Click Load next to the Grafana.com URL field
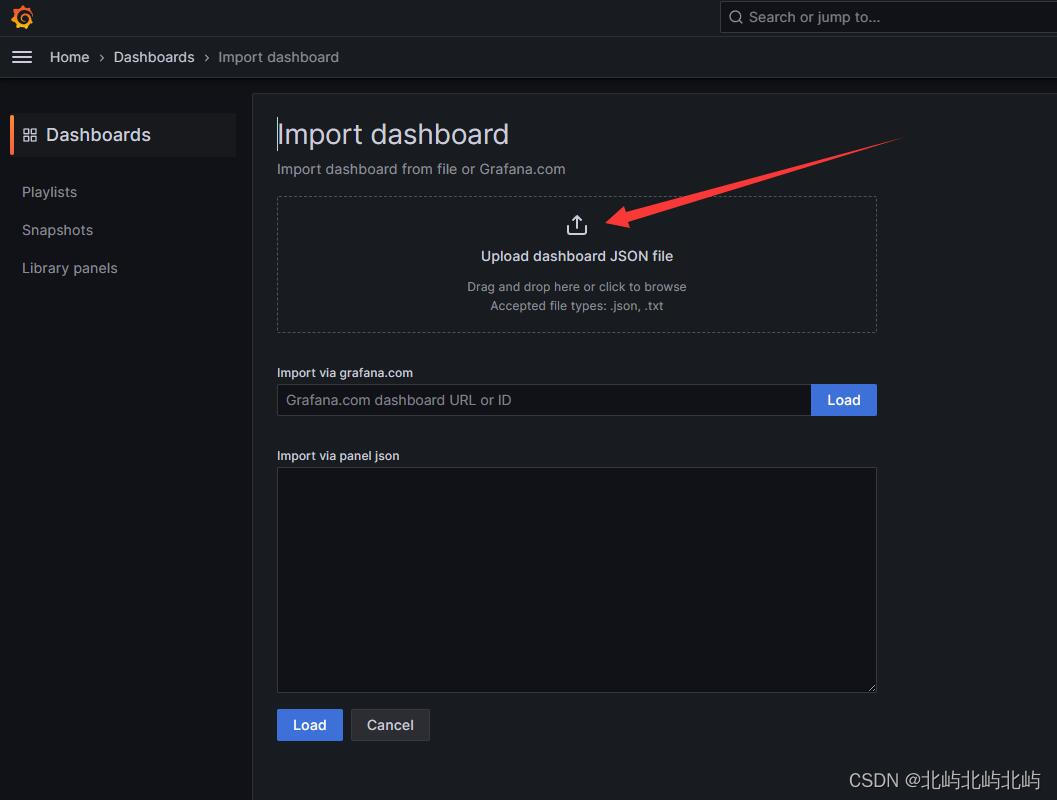The width and height of the screenshot is (1057, 800). point(844,400)
